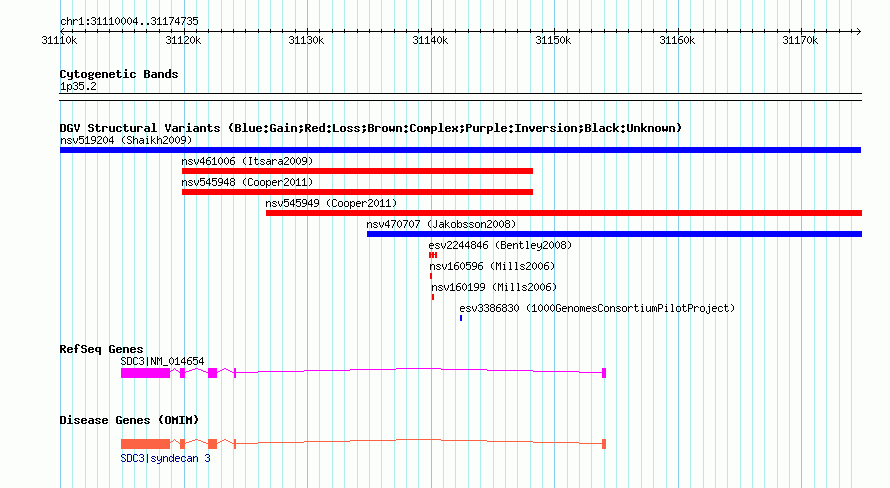Screen dimensions: 890x488
Task: Click the chr1:31110004..31174735 coordinate label
Action: pos(129,22)
